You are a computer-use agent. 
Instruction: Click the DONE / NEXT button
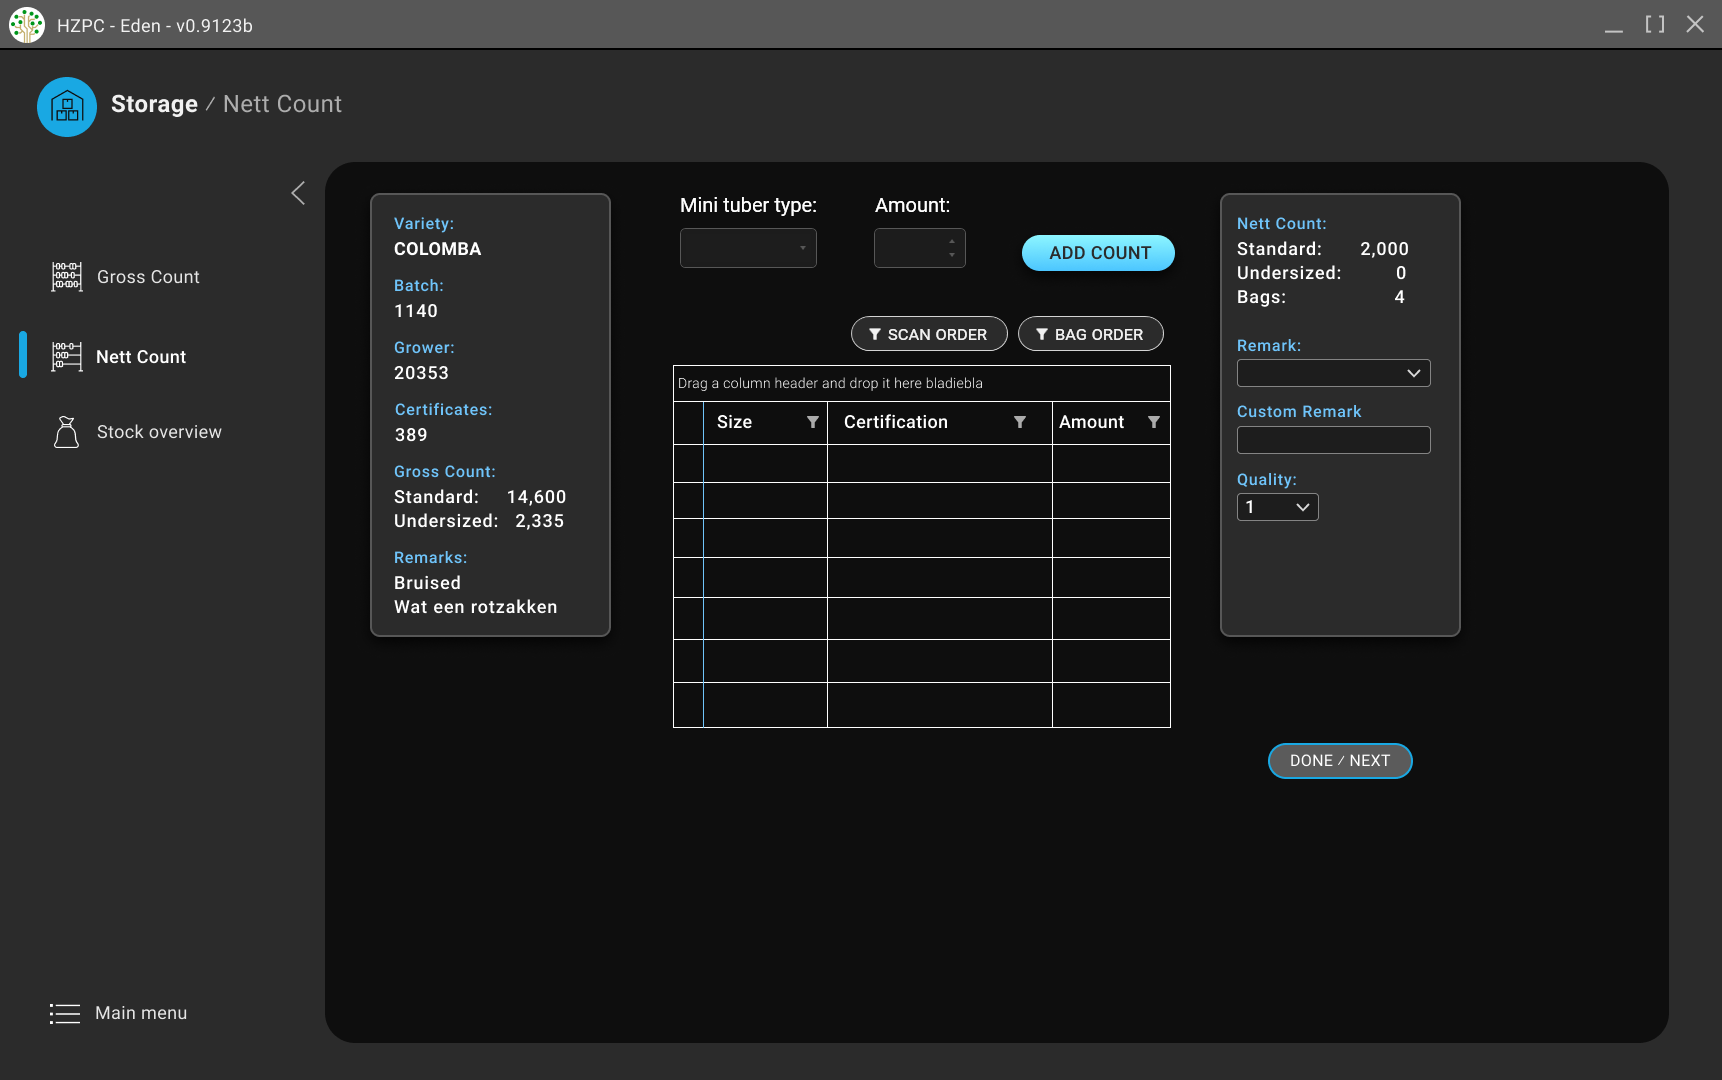(1340, 761)
